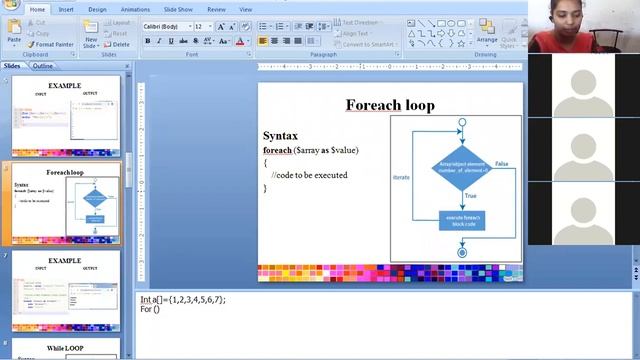Shrink font size with the small A
Image resolution: width=640 pixels, height=360 pixels.
232,27
